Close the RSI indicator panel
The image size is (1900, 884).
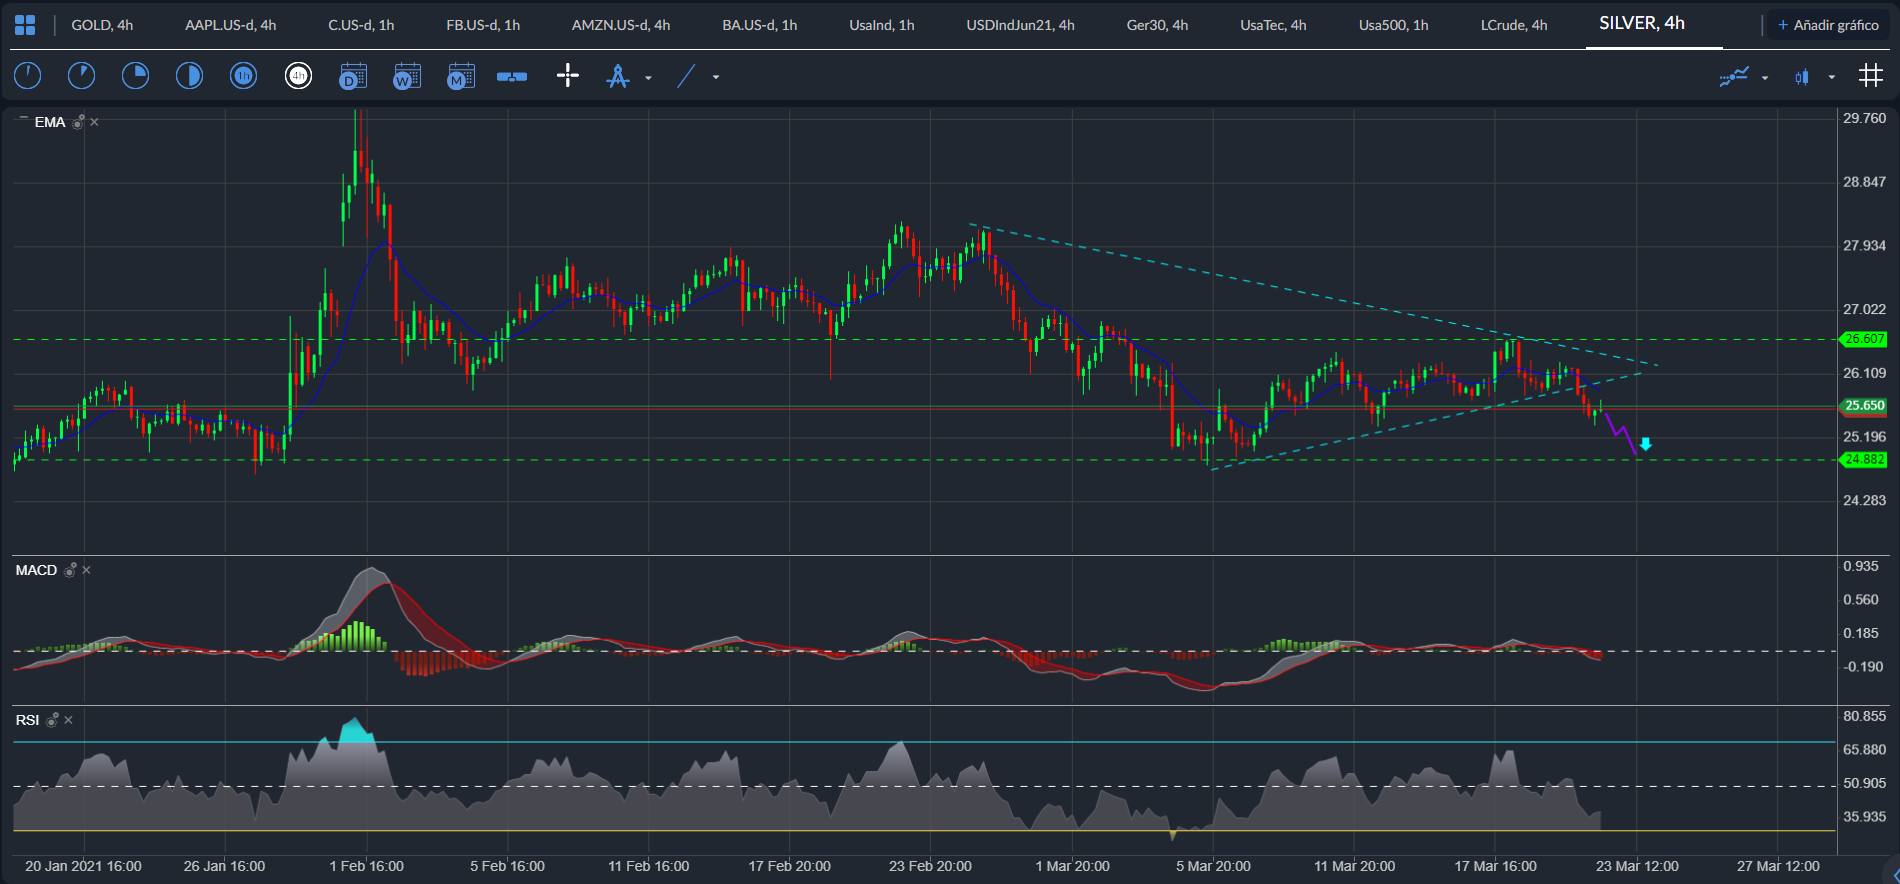click(68, 720)
